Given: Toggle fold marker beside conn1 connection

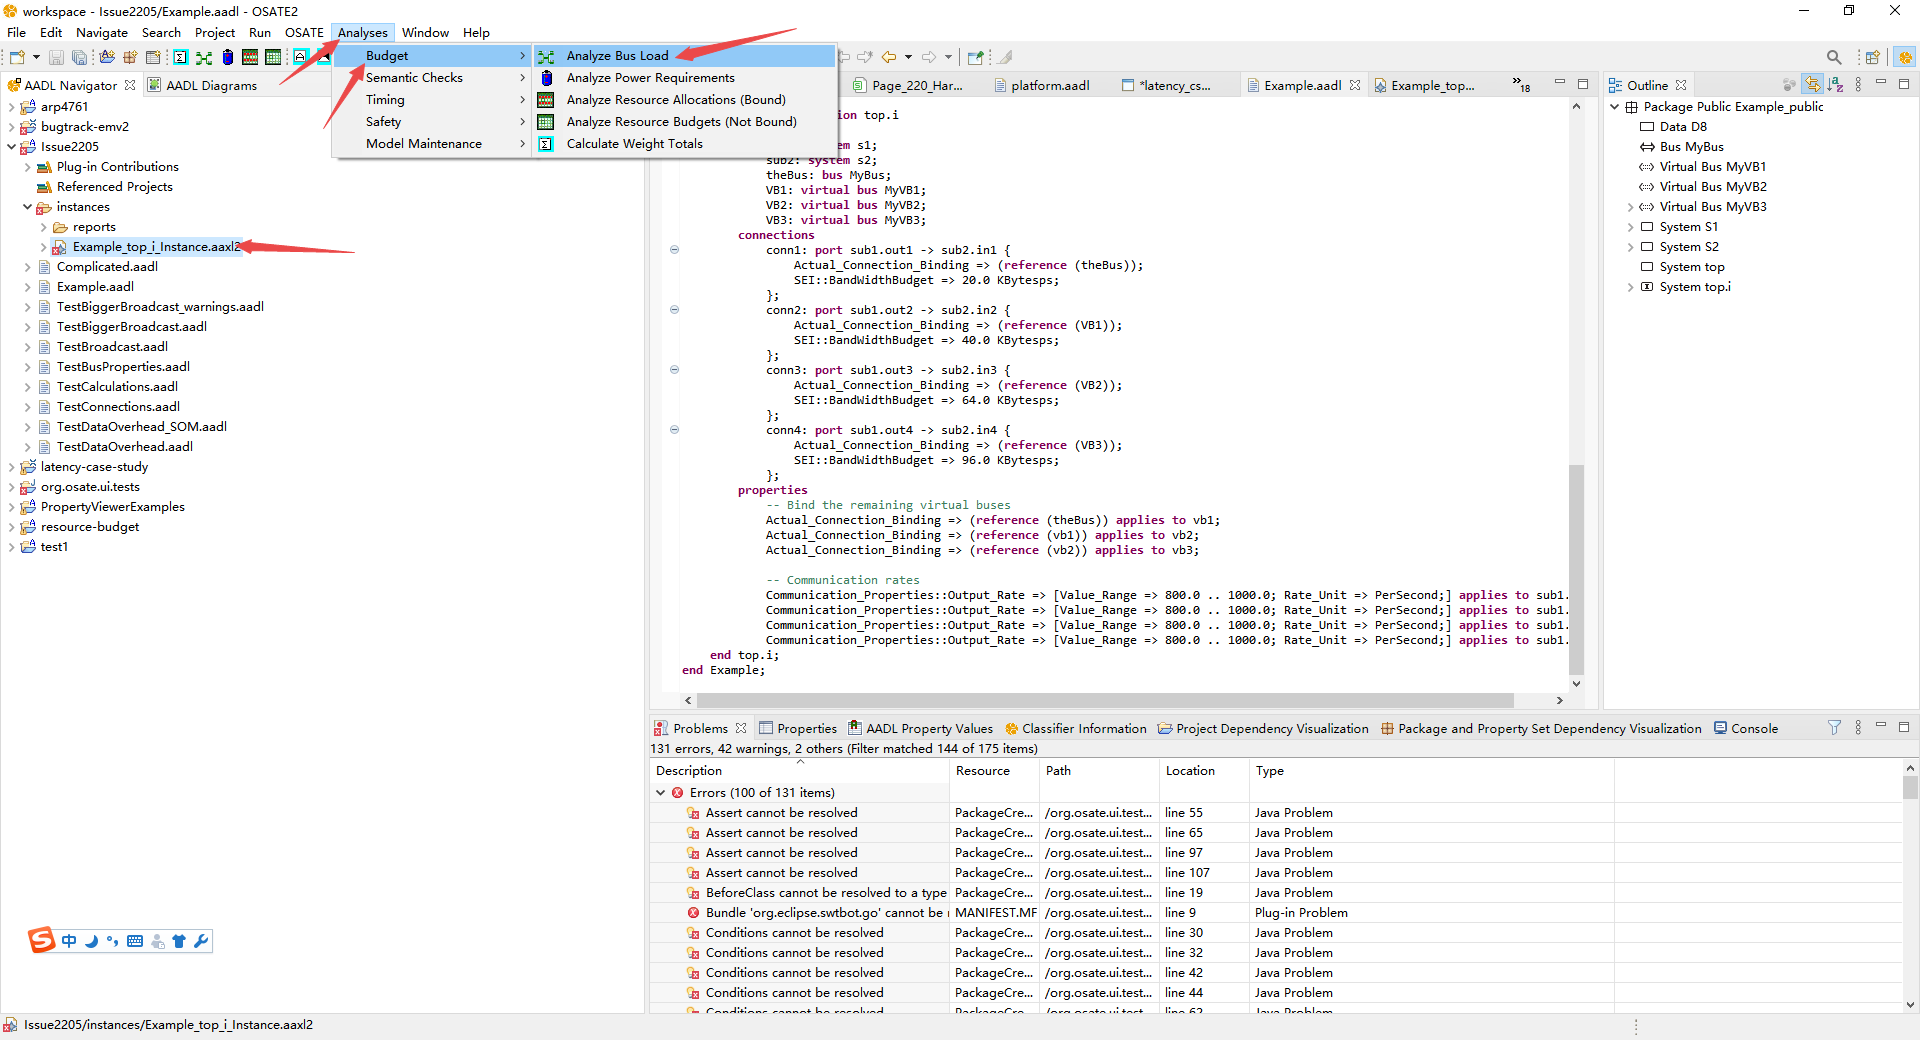Looking at the screenshot, I should (x=674, y=250).
